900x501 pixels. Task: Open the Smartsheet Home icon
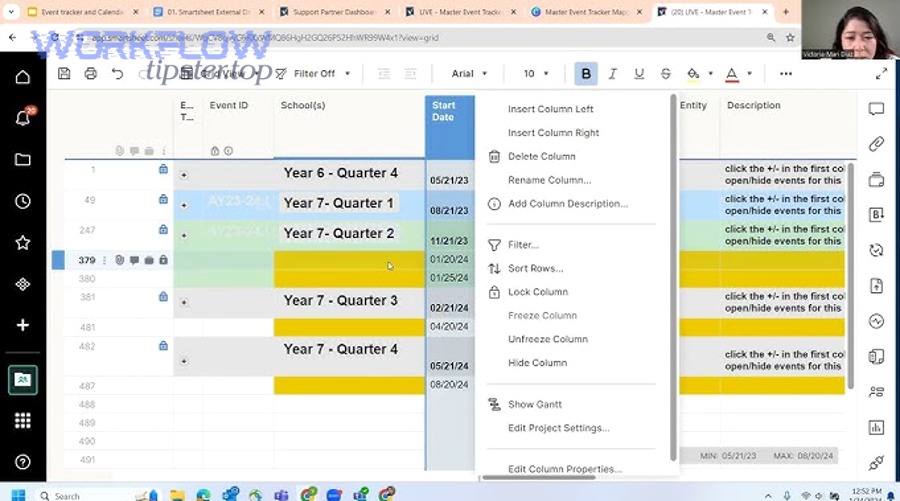point(23,77)
